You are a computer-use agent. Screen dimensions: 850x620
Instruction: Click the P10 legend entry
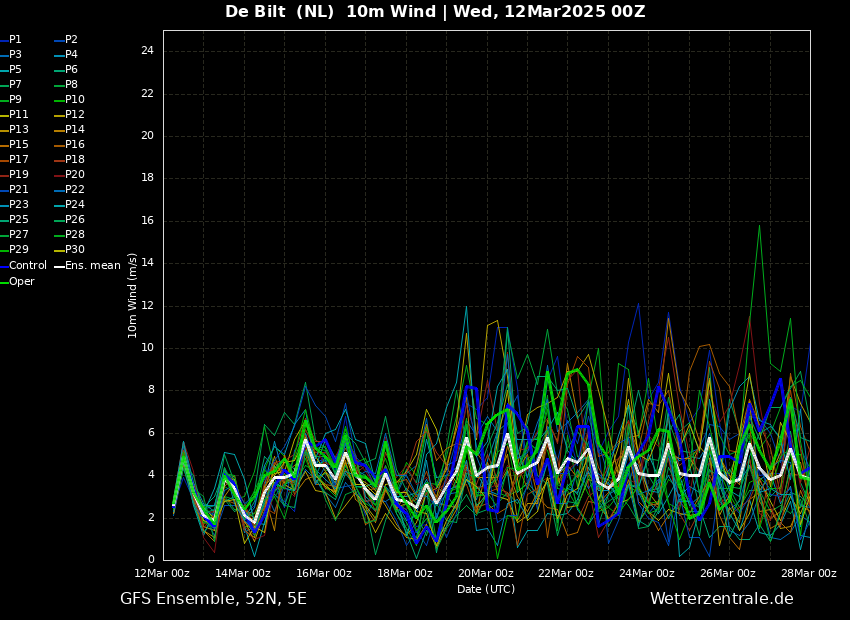[75, 100]
